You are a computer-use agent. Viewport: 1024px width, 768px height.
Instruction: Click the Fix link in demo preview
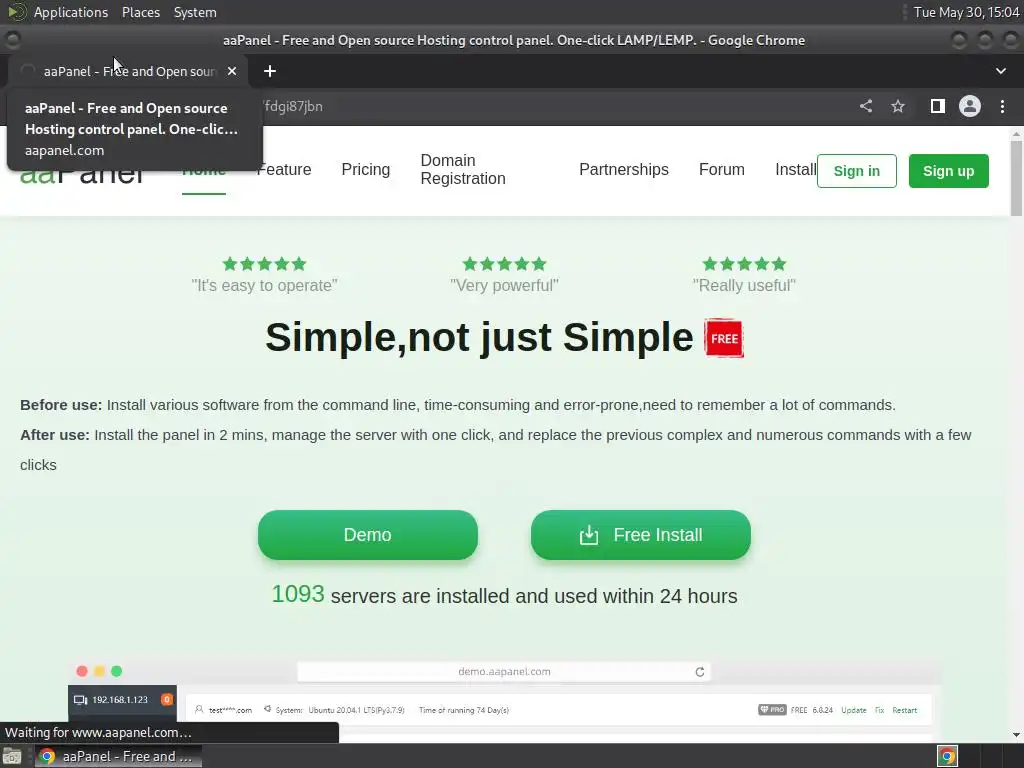click(x=879, y=710)
